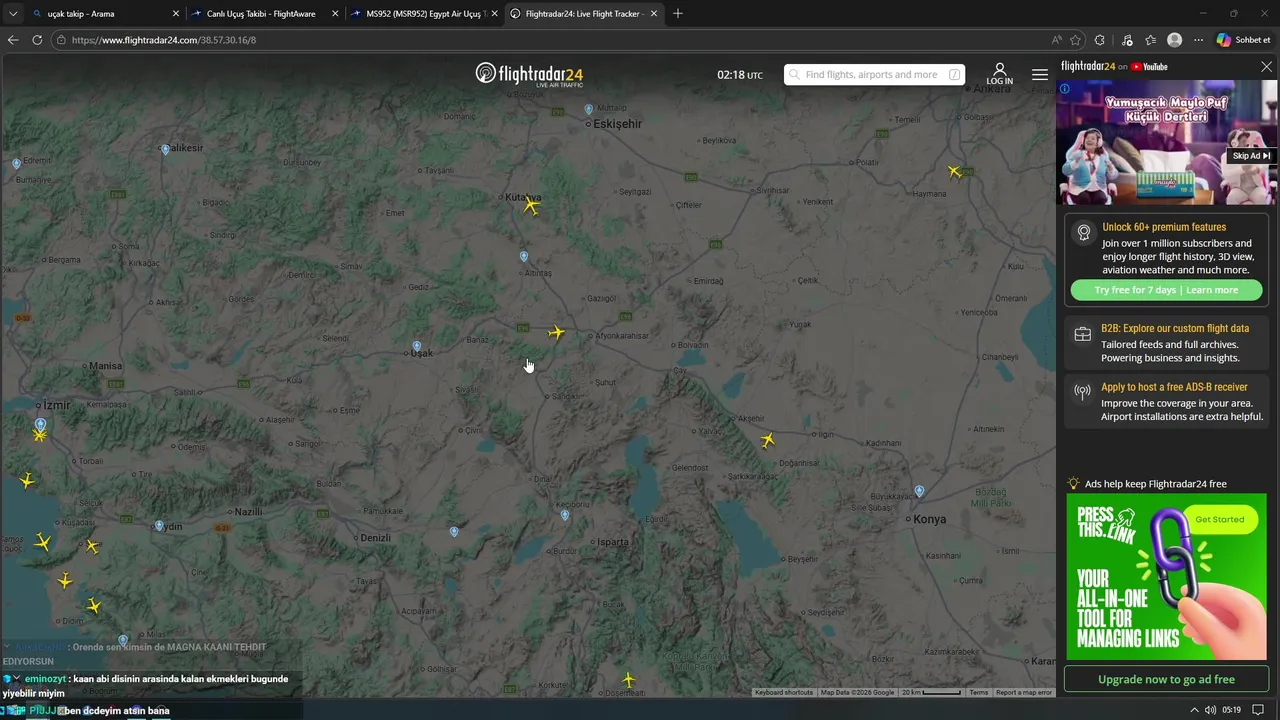Click the 02:18 UTC clock

pyautogui.click(x=739, y=75)
